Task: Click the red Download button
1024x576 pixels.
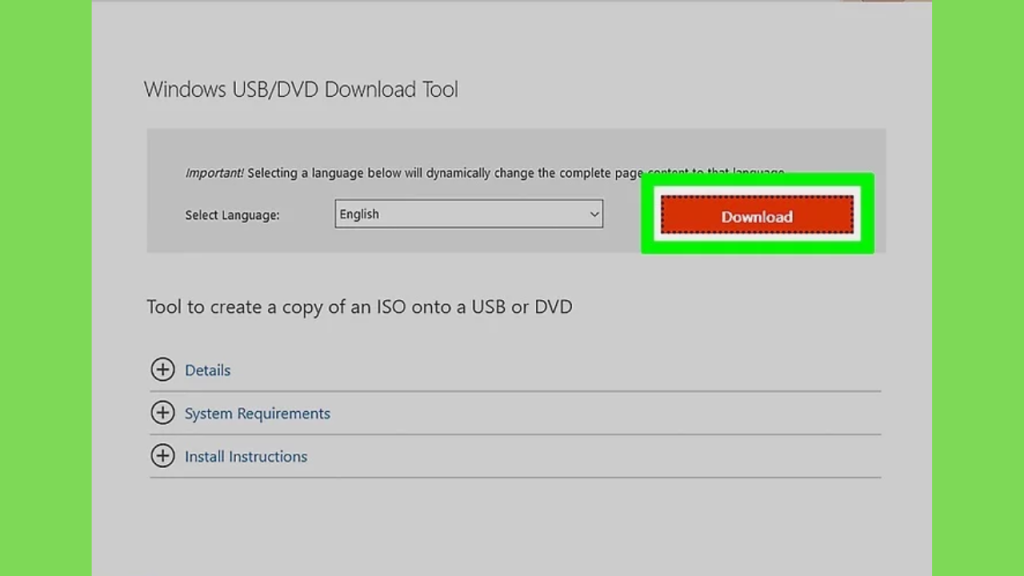Action: (757, 215)
